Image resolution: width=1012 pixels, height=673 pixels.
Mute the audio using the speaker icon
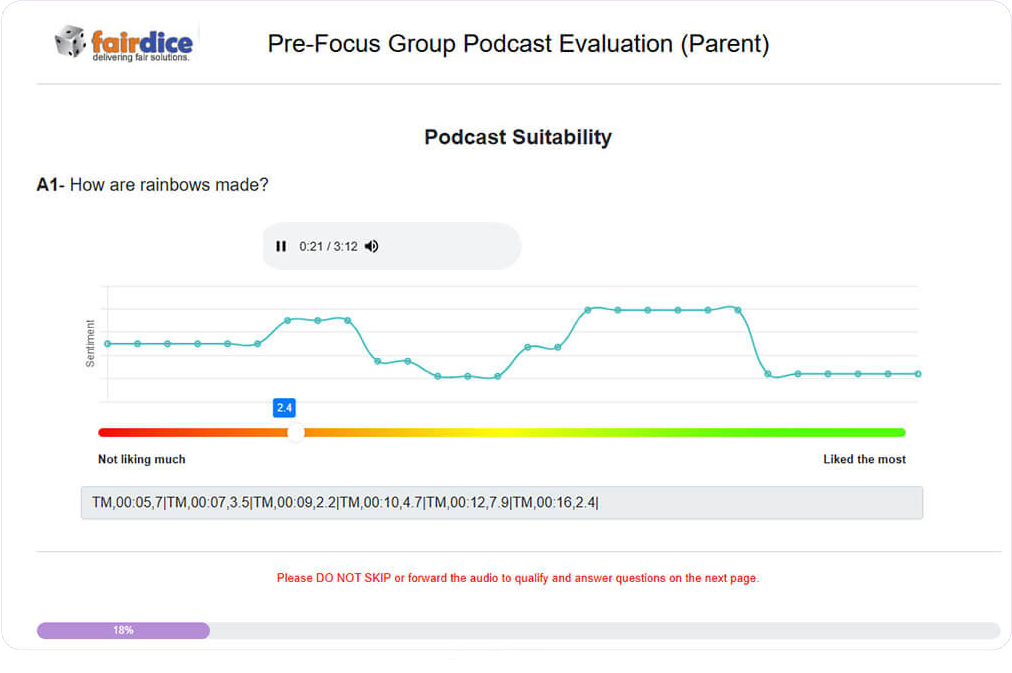coord(372,246)
